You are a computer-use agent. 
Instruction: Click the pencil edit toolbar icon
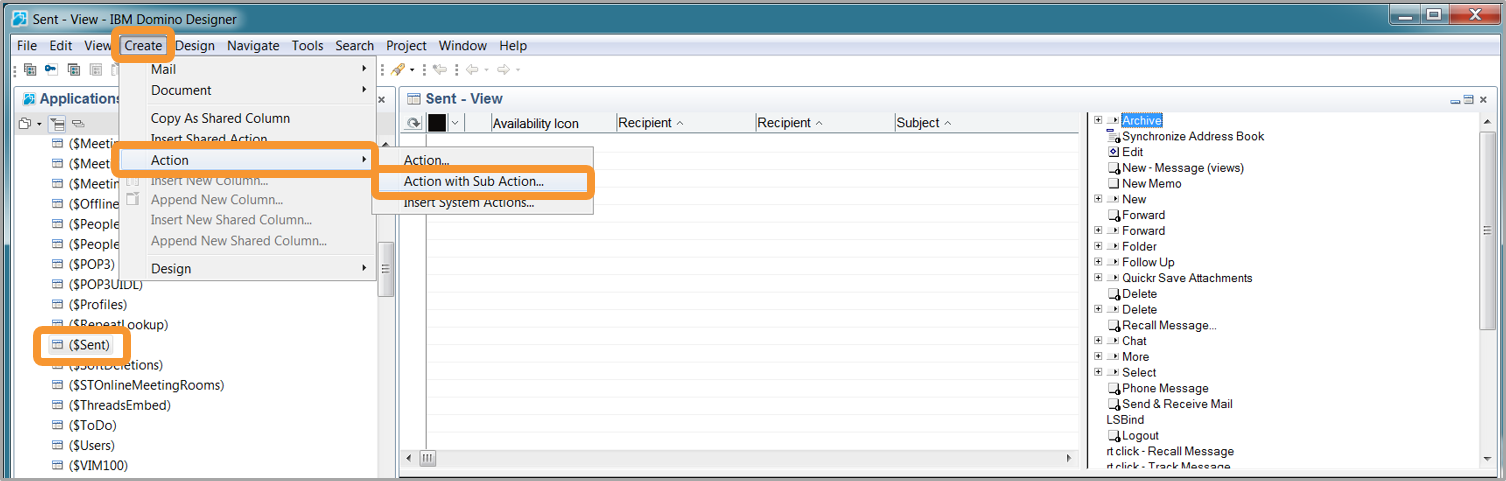pos(397,69)
